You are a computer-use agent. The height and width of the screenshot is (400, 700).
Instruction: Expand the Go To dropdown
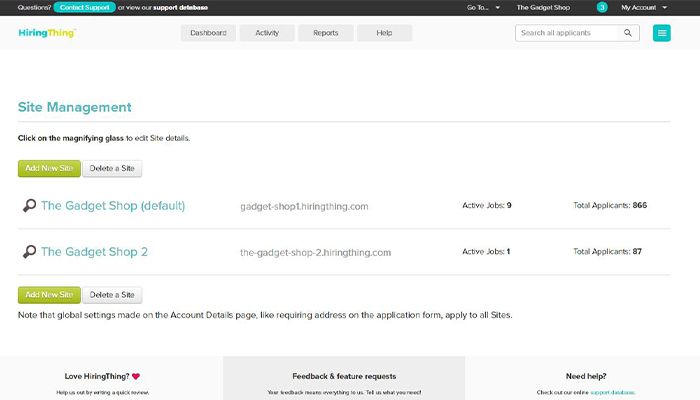pyautogui.click(x=483, y=8)
